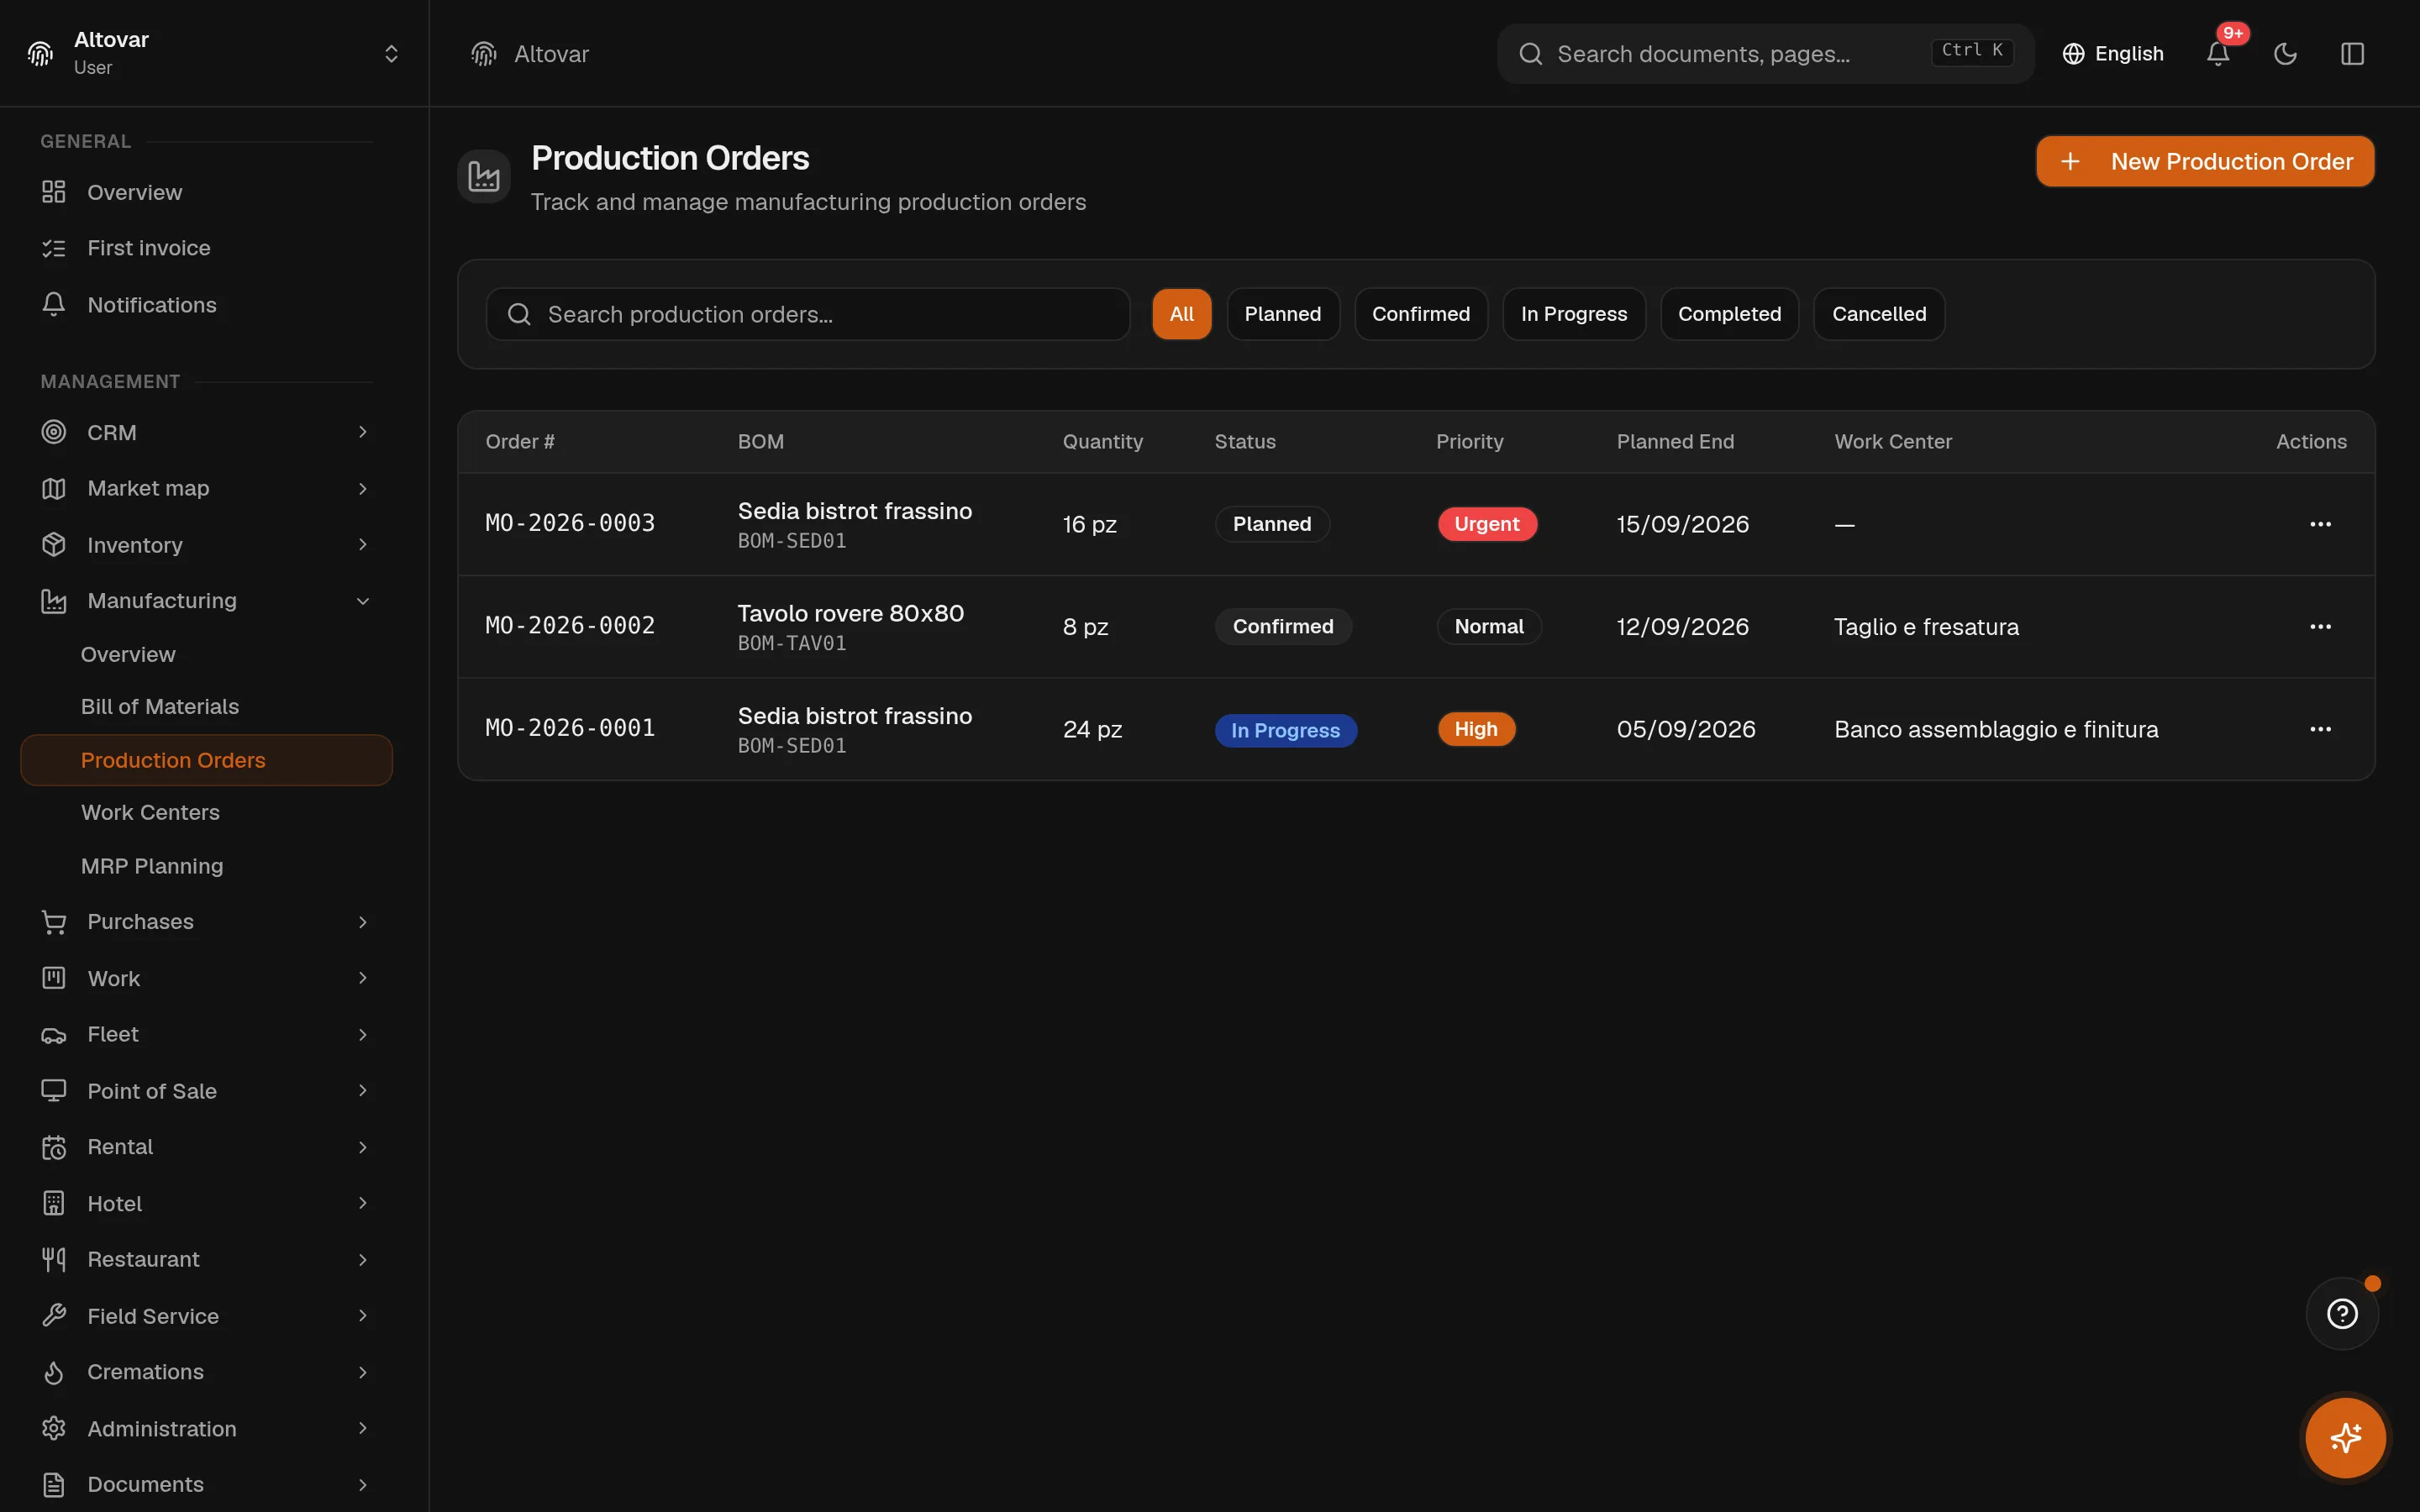
Task: Open the AI assistant sparkle button
Action: (2345, 1438)
